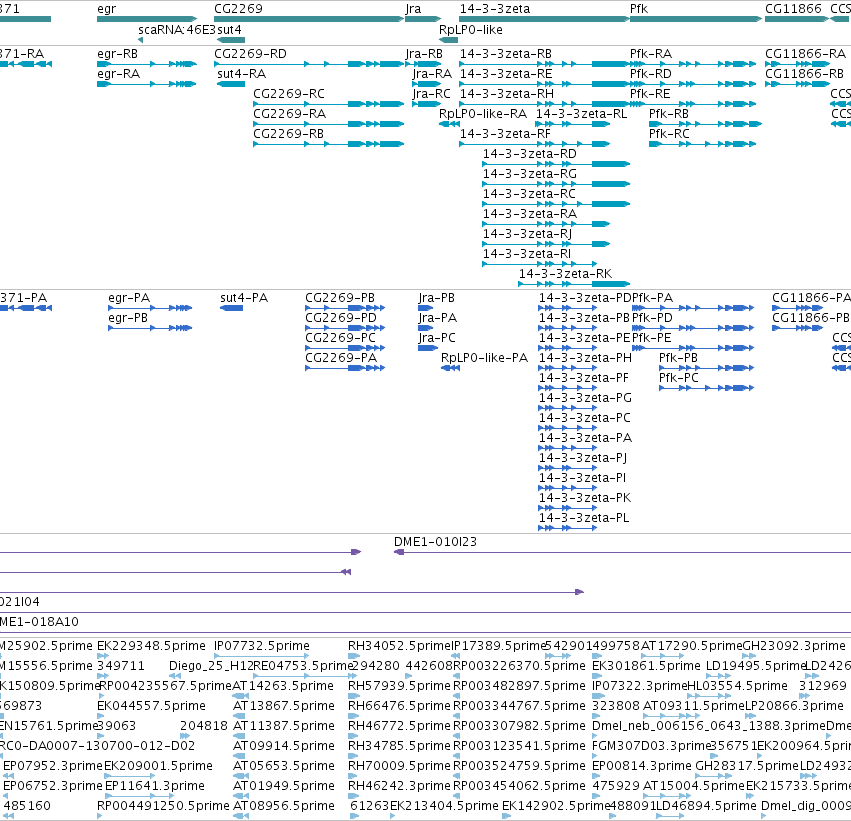Image resolution: width=851 pixels, height=821 pixels.
Task: Open the sut4-RA transcript label
Action: [242, 74]
